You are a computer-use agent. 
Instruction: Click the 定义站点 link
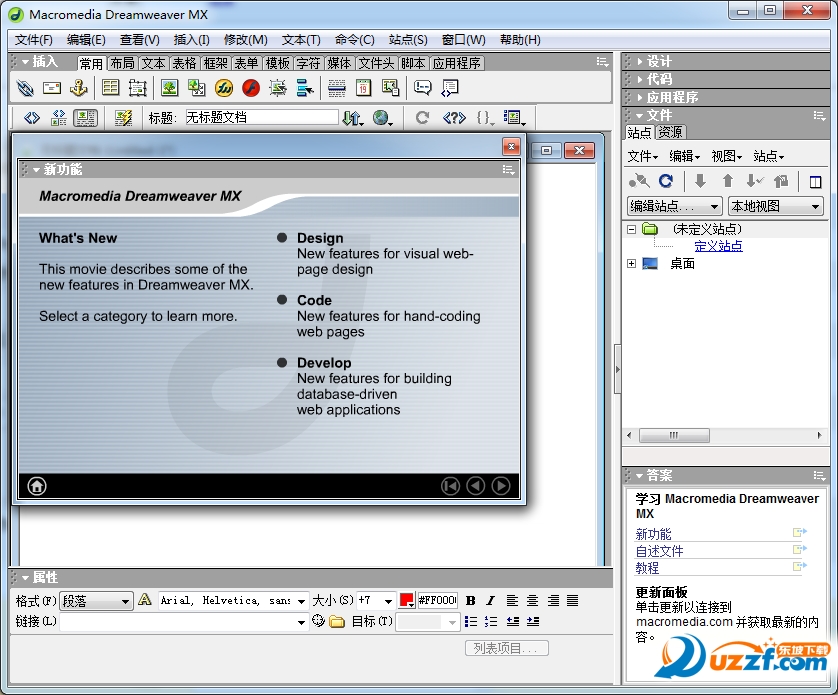[718, 246]
